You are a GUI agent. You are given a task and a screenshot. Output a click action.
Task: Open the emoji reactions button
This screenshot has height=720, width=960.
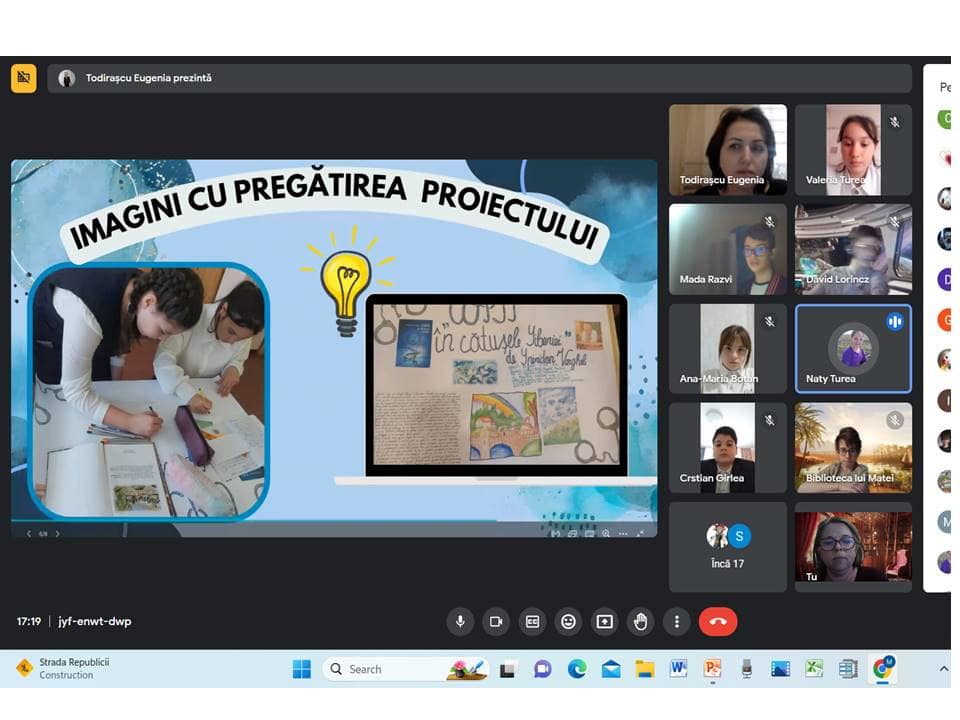(x=568, y=622)
